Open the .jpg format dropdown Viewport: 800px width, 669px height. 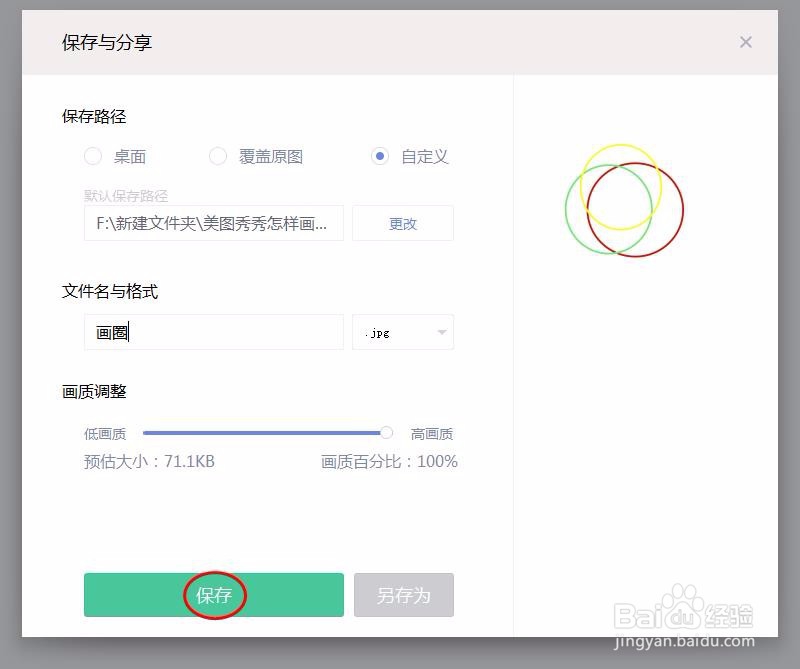pyautogui.click(x=403, y=332)
